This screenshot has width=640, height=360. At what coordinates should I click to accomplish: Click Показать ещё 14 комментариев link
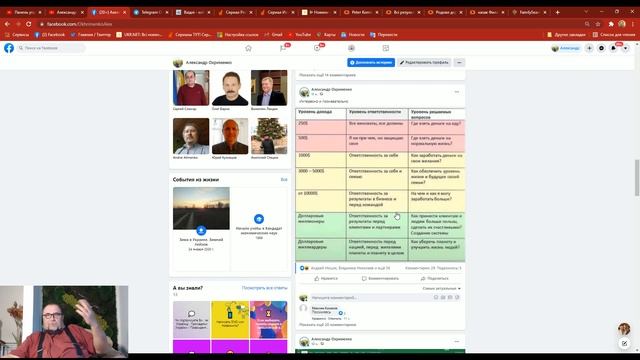(x=327, y=75)
